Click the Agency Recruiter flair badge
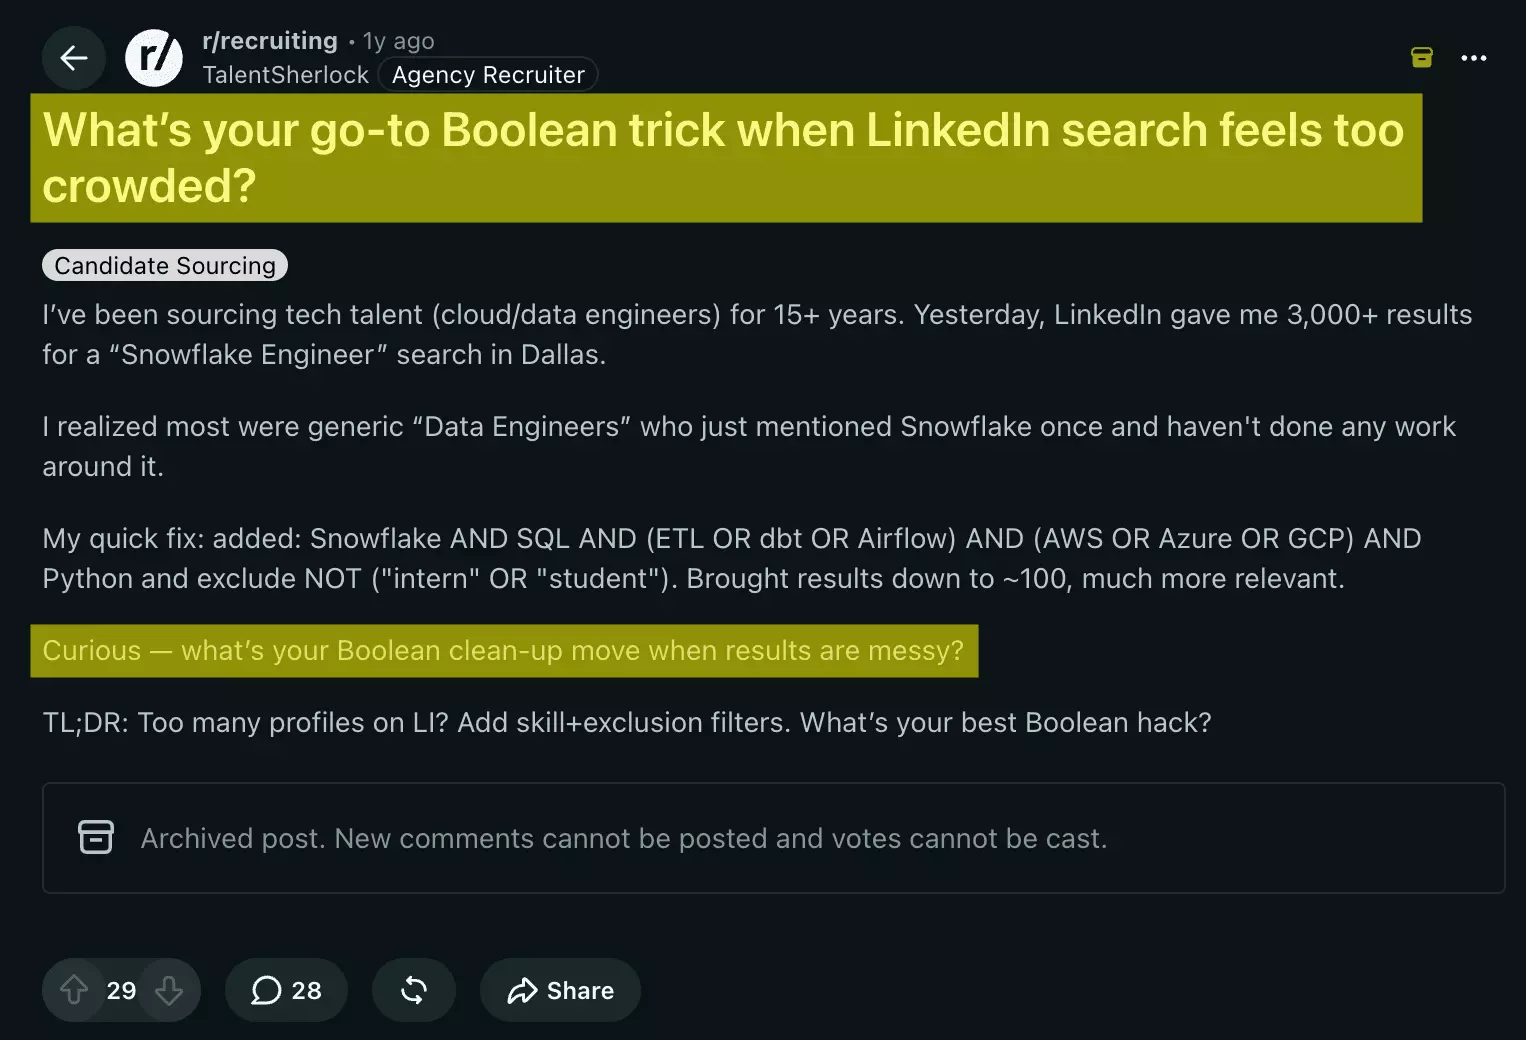Viewport: 1526px width, 1040px height. pos(488,75)
